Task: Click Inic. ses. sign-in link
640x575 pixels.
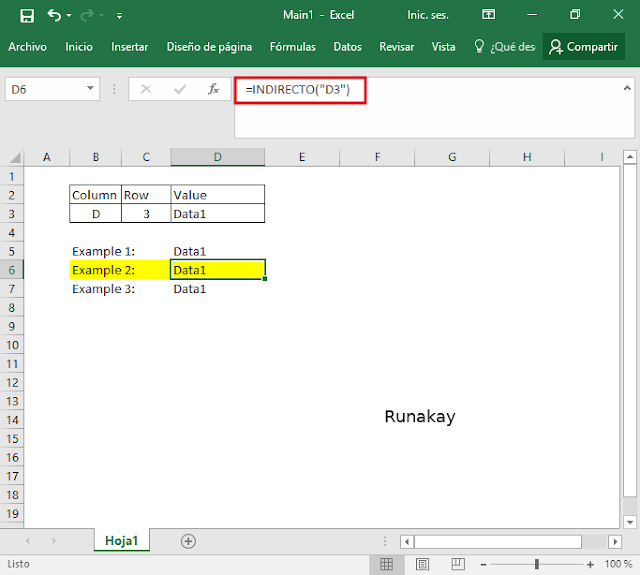Action: point(428,15)
